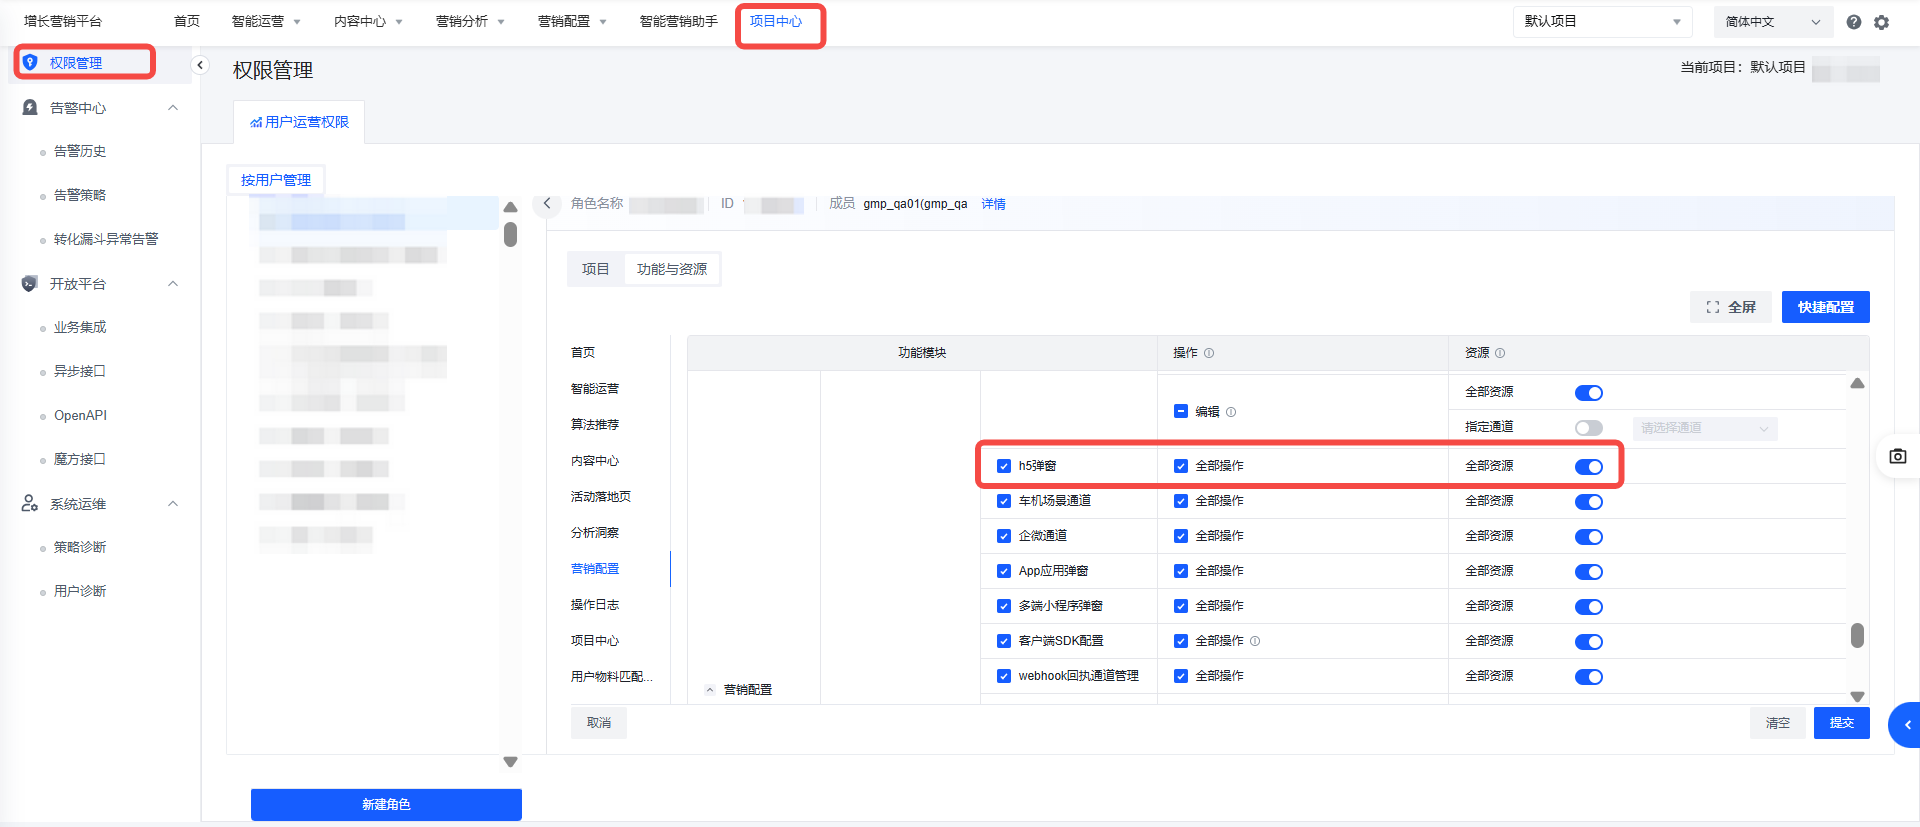Collapse the left sidebar with arrow icon
This screenshot has height=827, width=1920.
(x=200, y=65)
